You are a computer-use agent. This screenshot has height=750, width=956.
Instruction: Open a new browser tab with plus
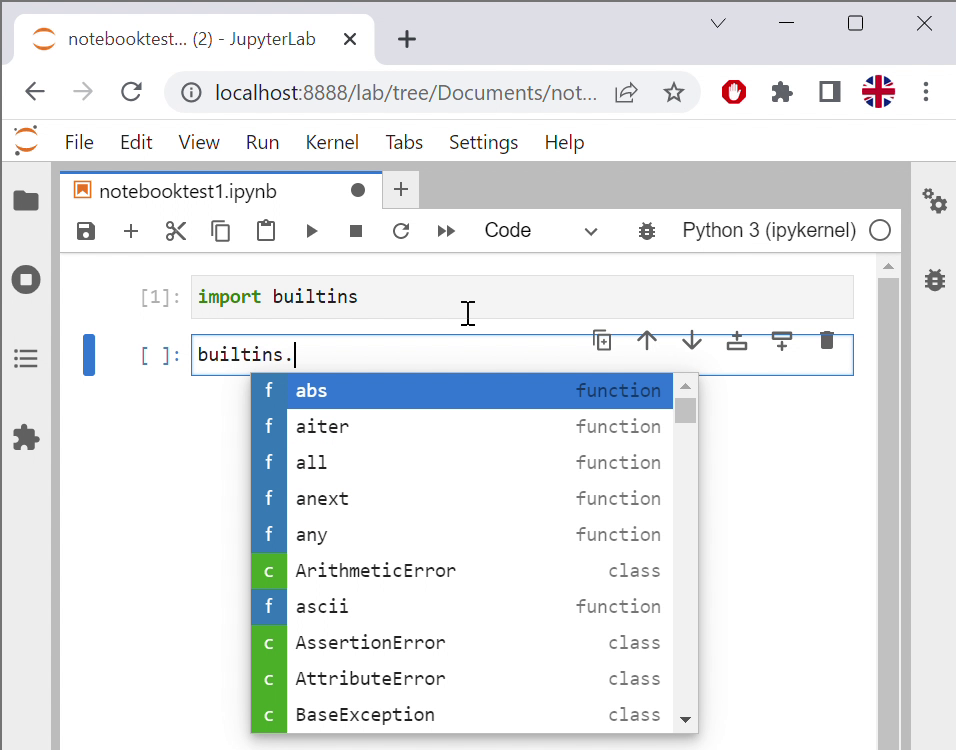pos(407,39)
